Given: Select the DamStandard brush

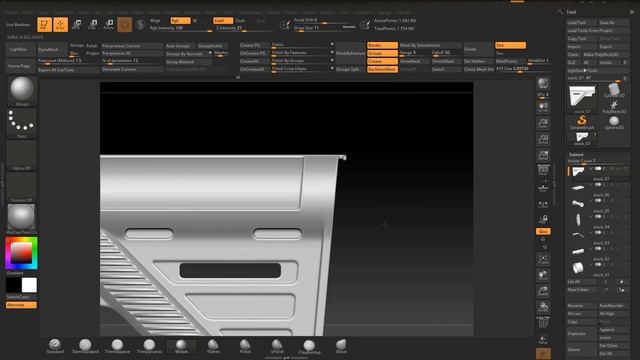Looking at the screenshot, I should tap(85, 346).
